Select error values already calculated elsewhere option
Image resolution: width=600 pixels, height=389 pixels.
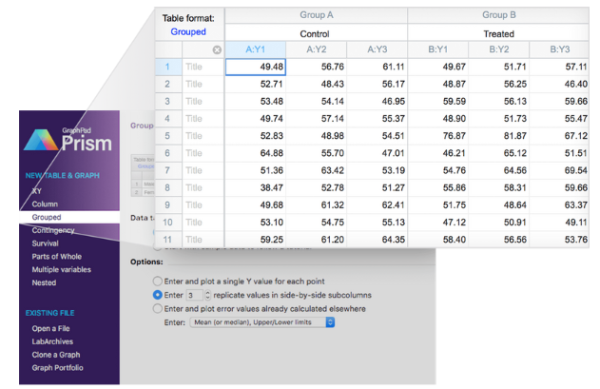(x=157, y=309)
